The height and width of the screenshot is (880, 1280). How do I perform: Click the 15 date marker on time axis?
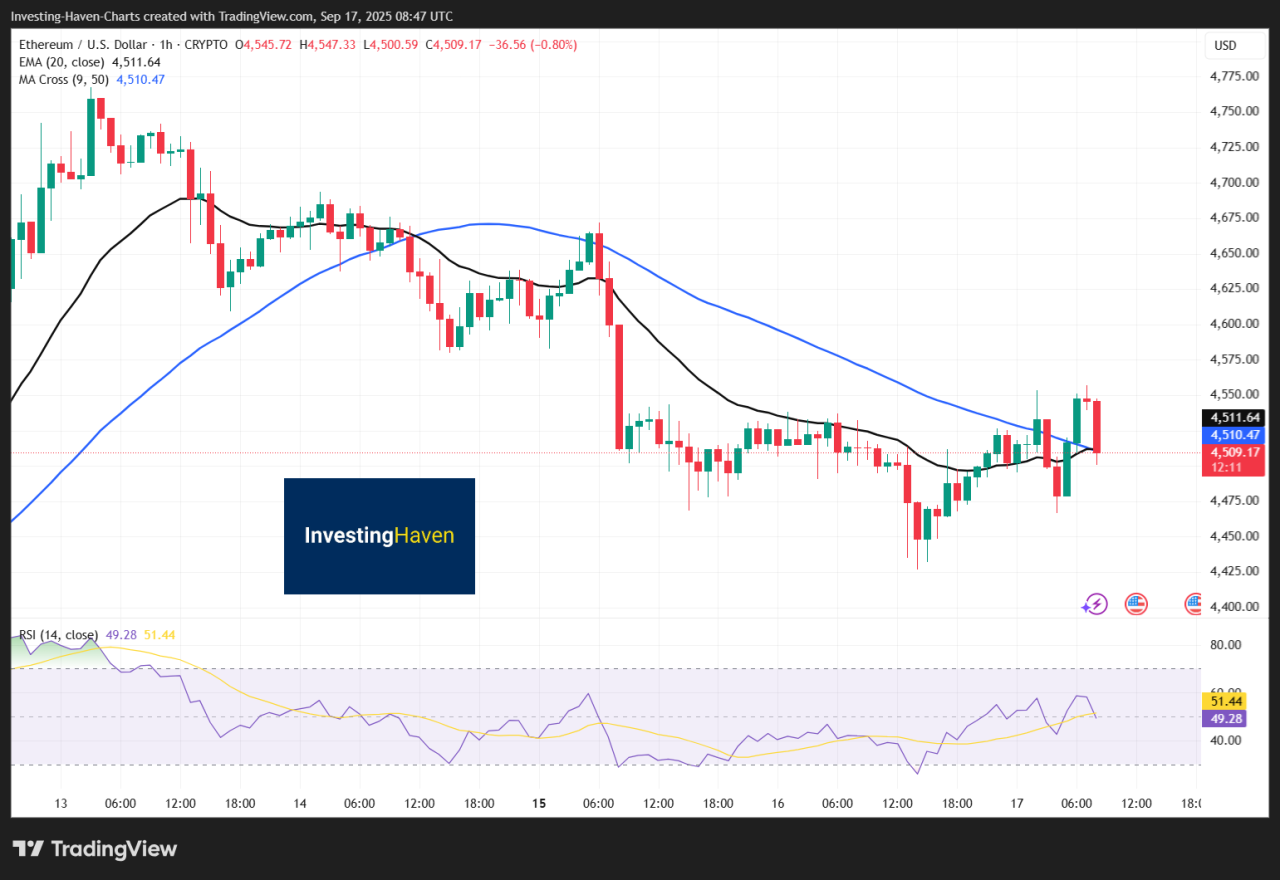(538, 803)
